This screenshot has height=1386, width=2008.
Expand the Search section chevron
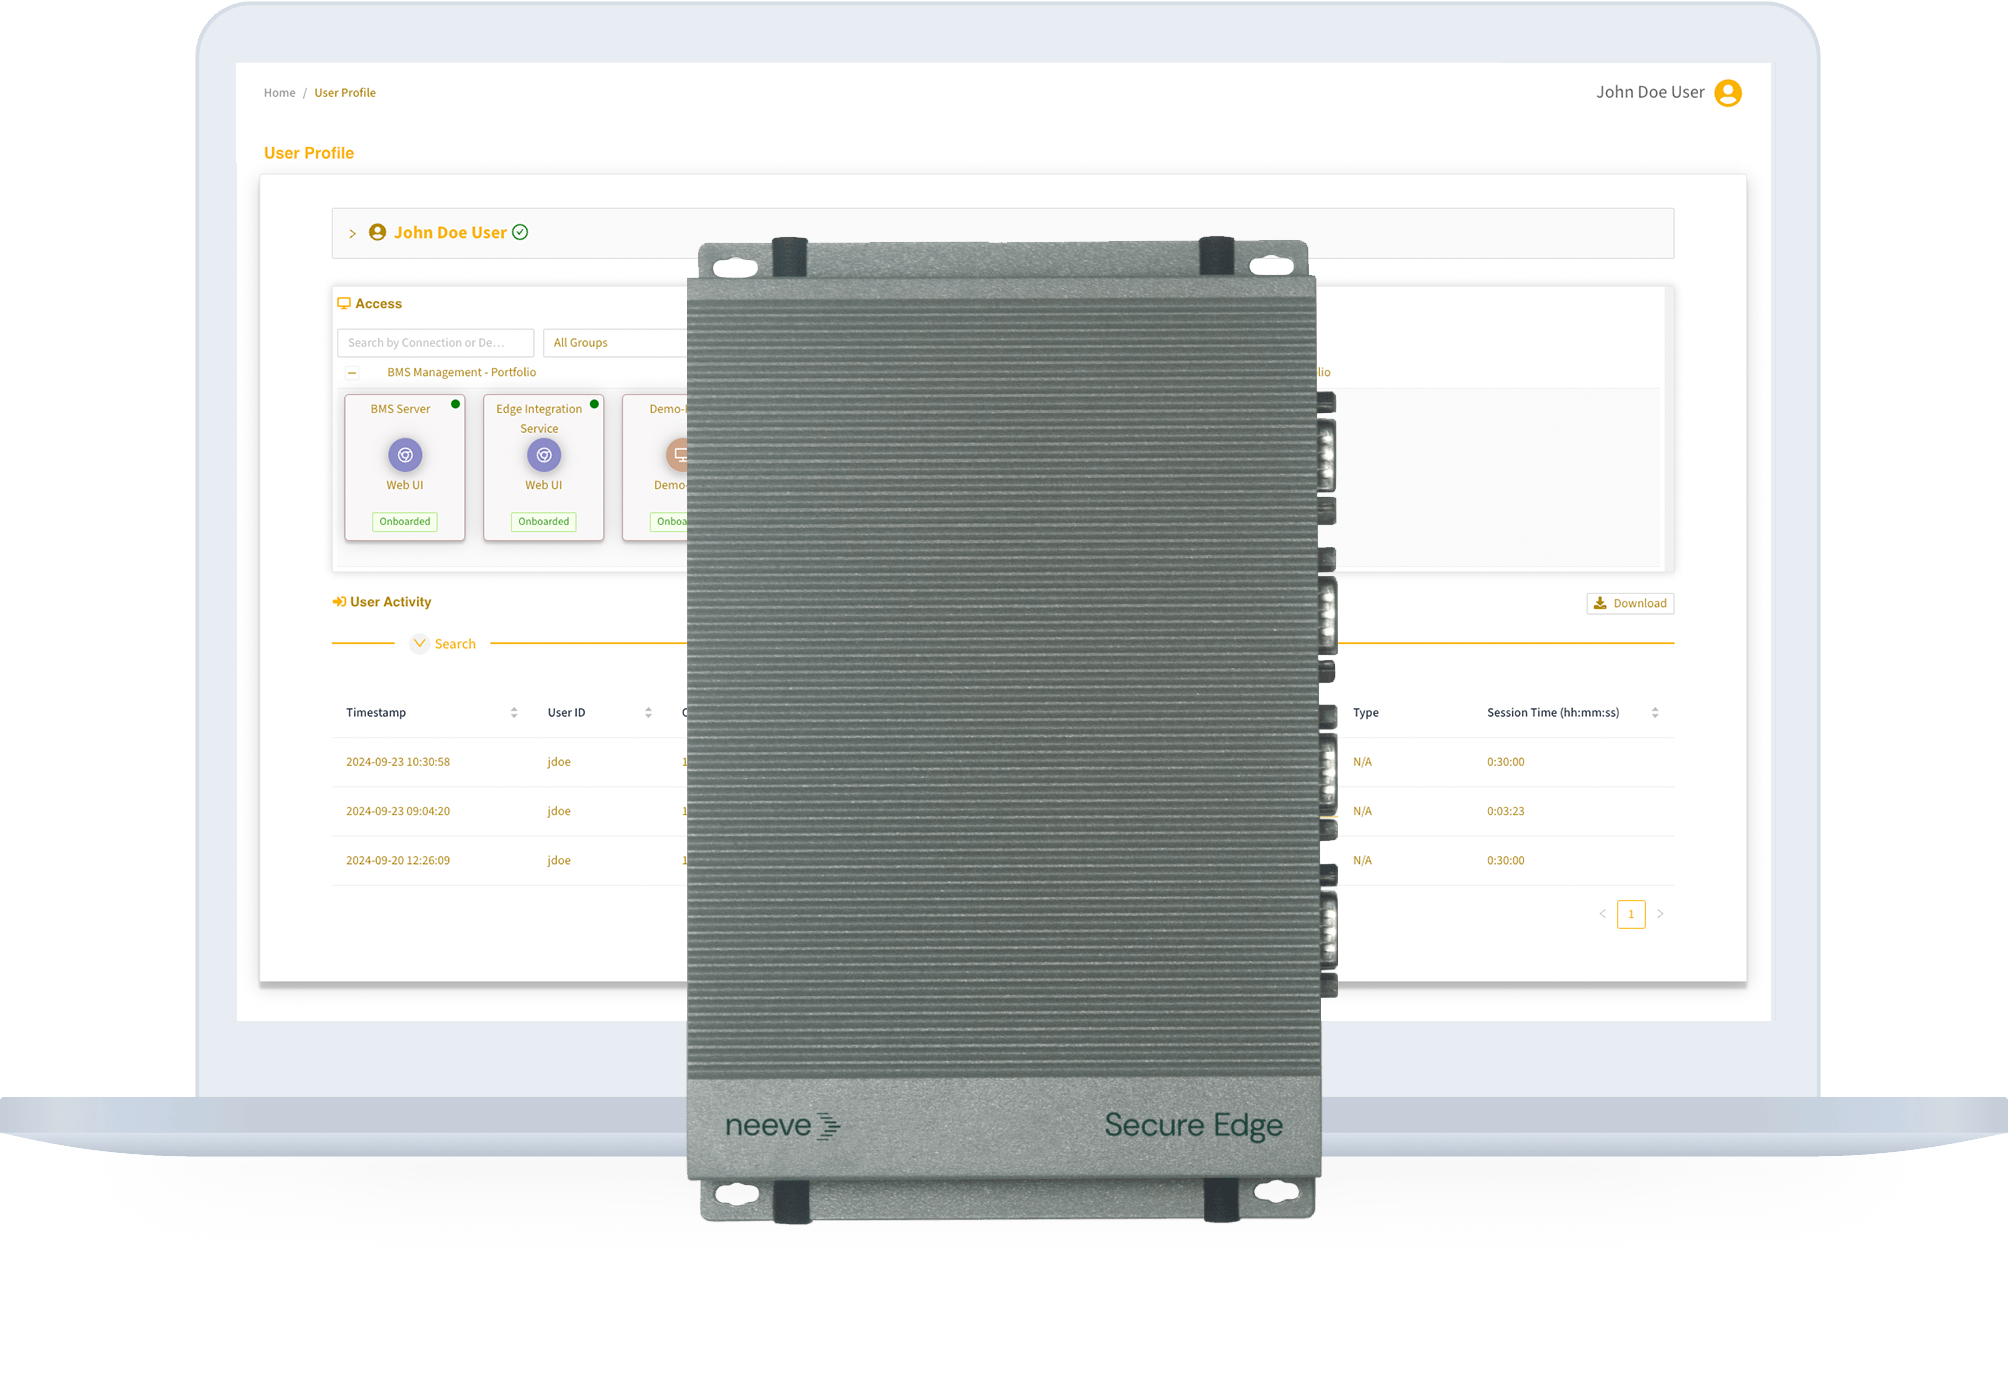click(x=420, y=643)
